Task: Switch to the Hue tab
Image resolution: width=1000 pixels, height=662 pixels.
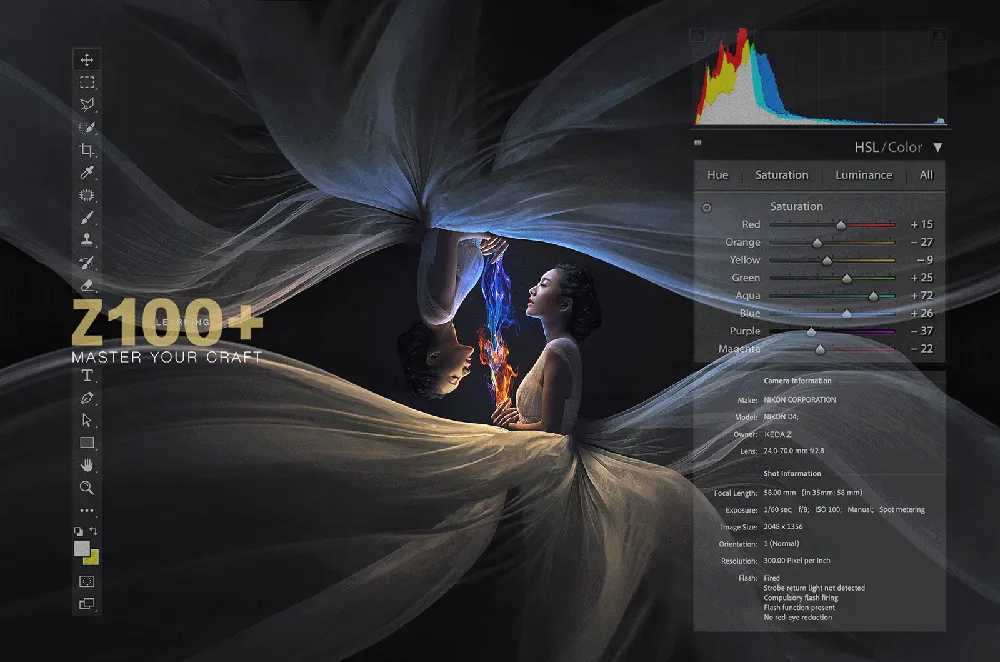Action: click(718, 175)
